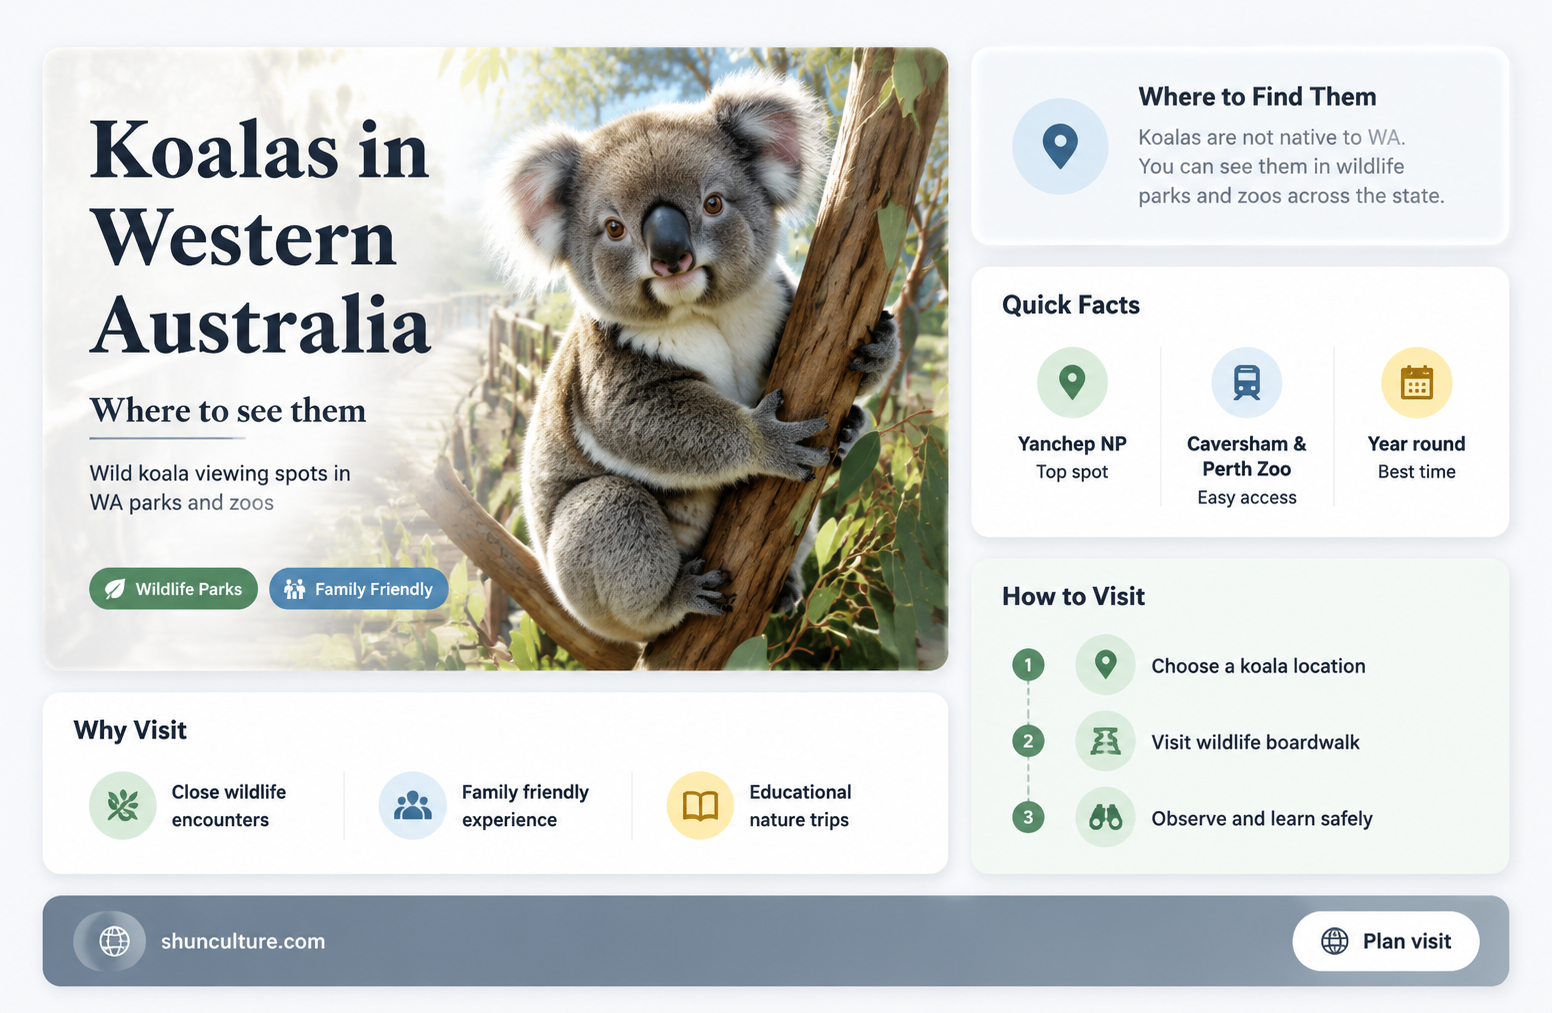Open the shunculture.com link
Screen dimensions: 1552x1013
(243, 941)
